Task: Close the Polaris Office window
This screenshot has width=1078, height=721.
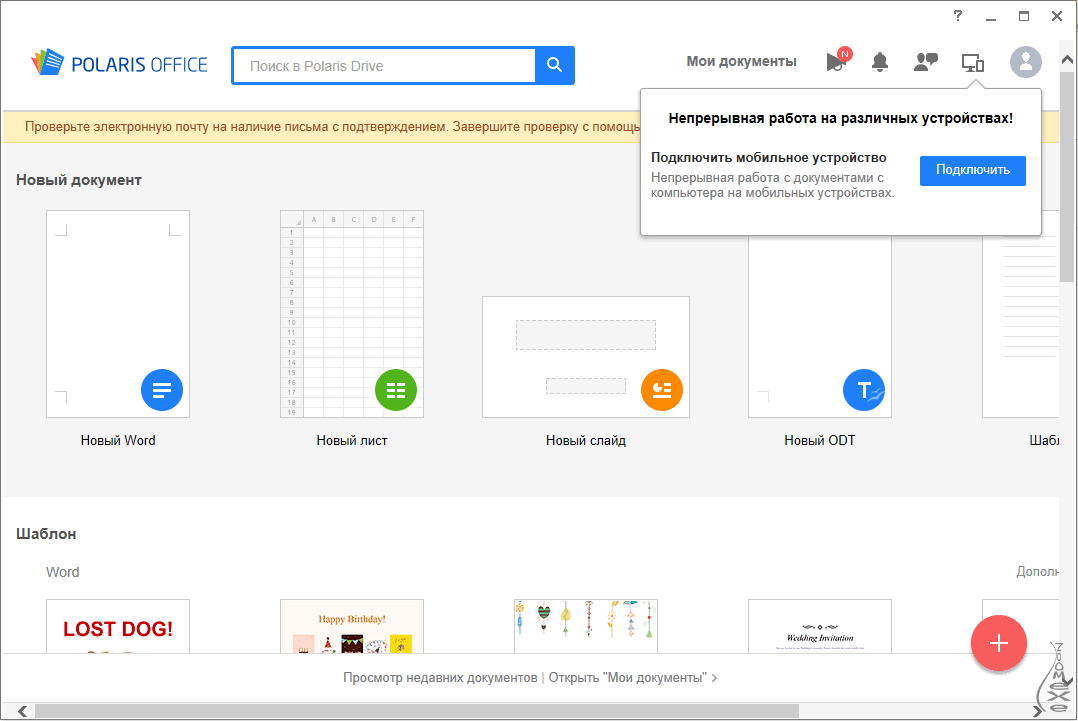Action: point(1057,16)
